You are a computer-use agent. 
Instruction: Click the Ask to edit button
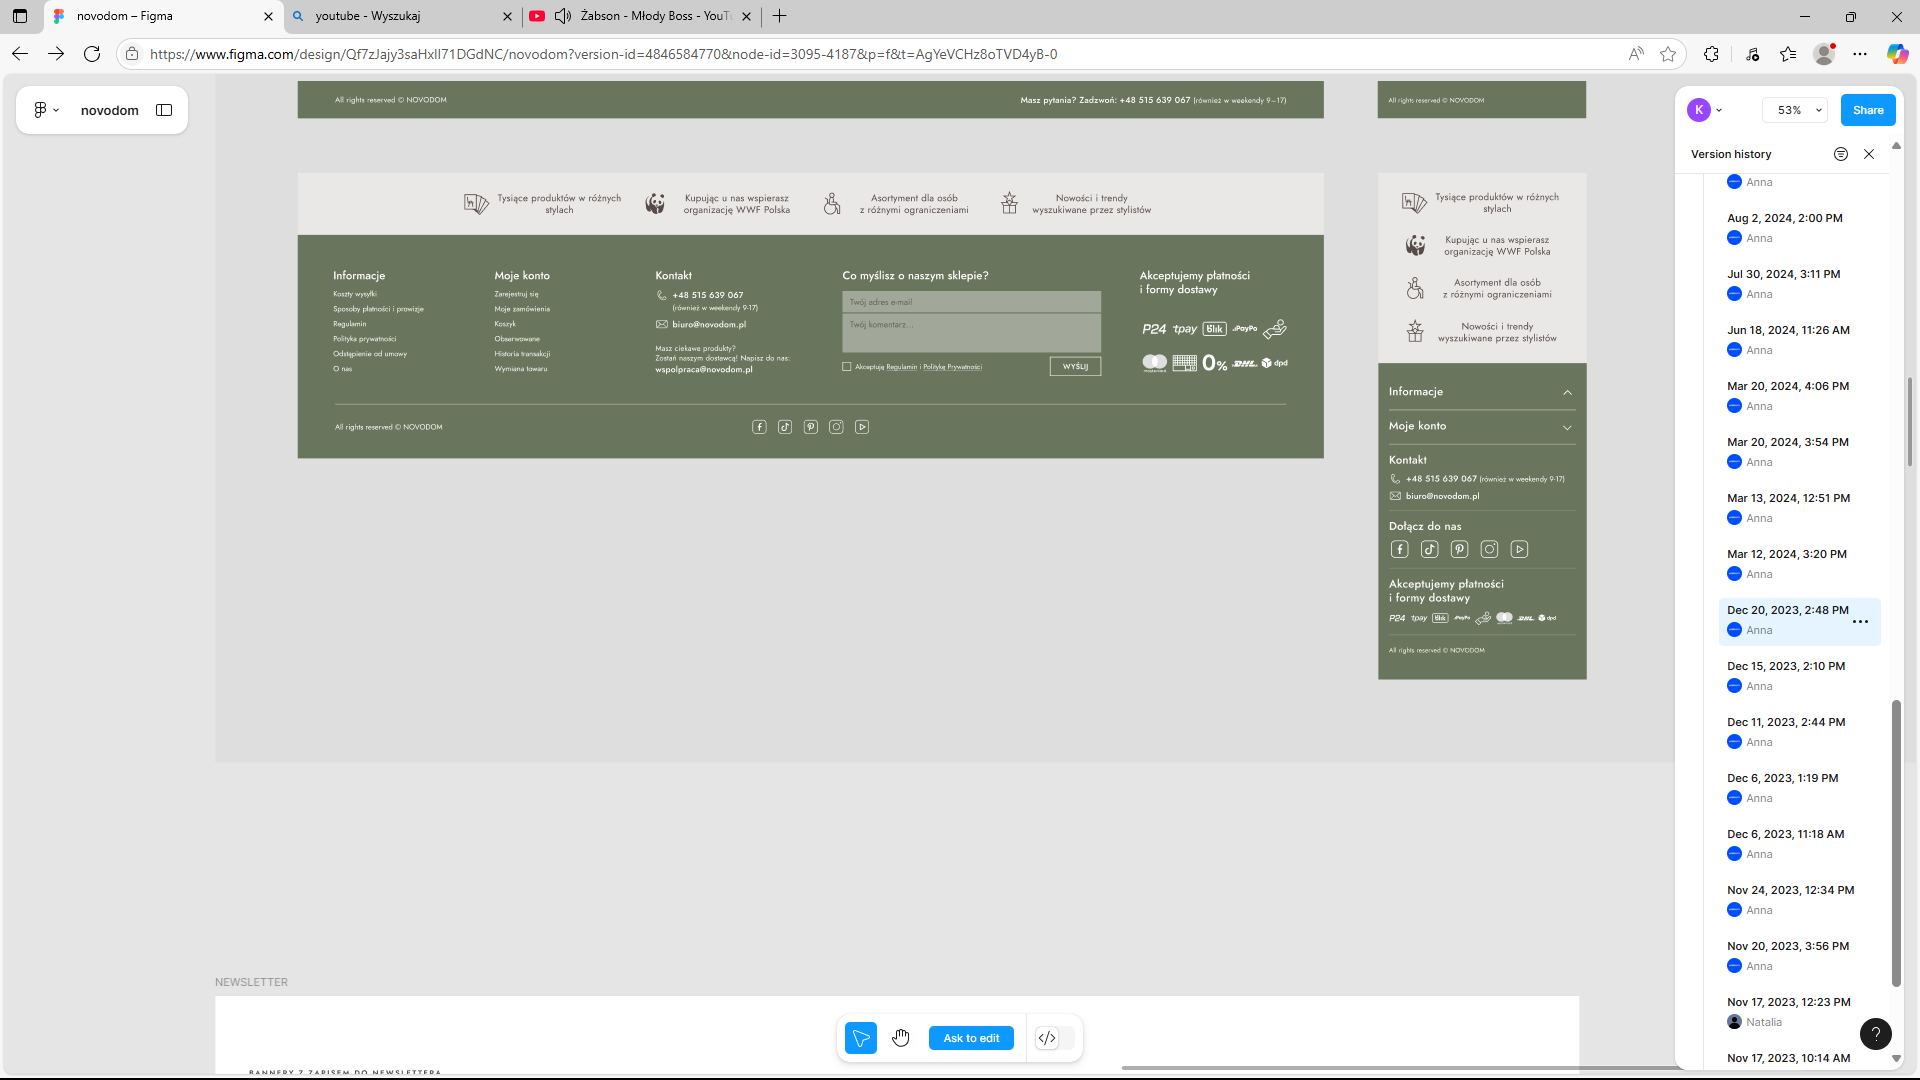tap(971, 1038)
